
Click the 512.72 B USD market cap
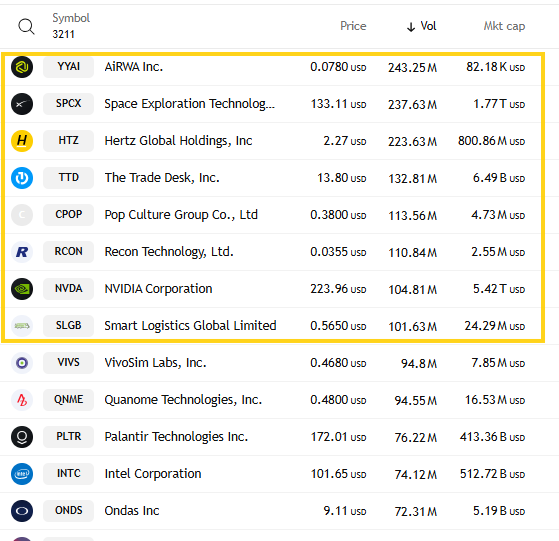point(492,474)
